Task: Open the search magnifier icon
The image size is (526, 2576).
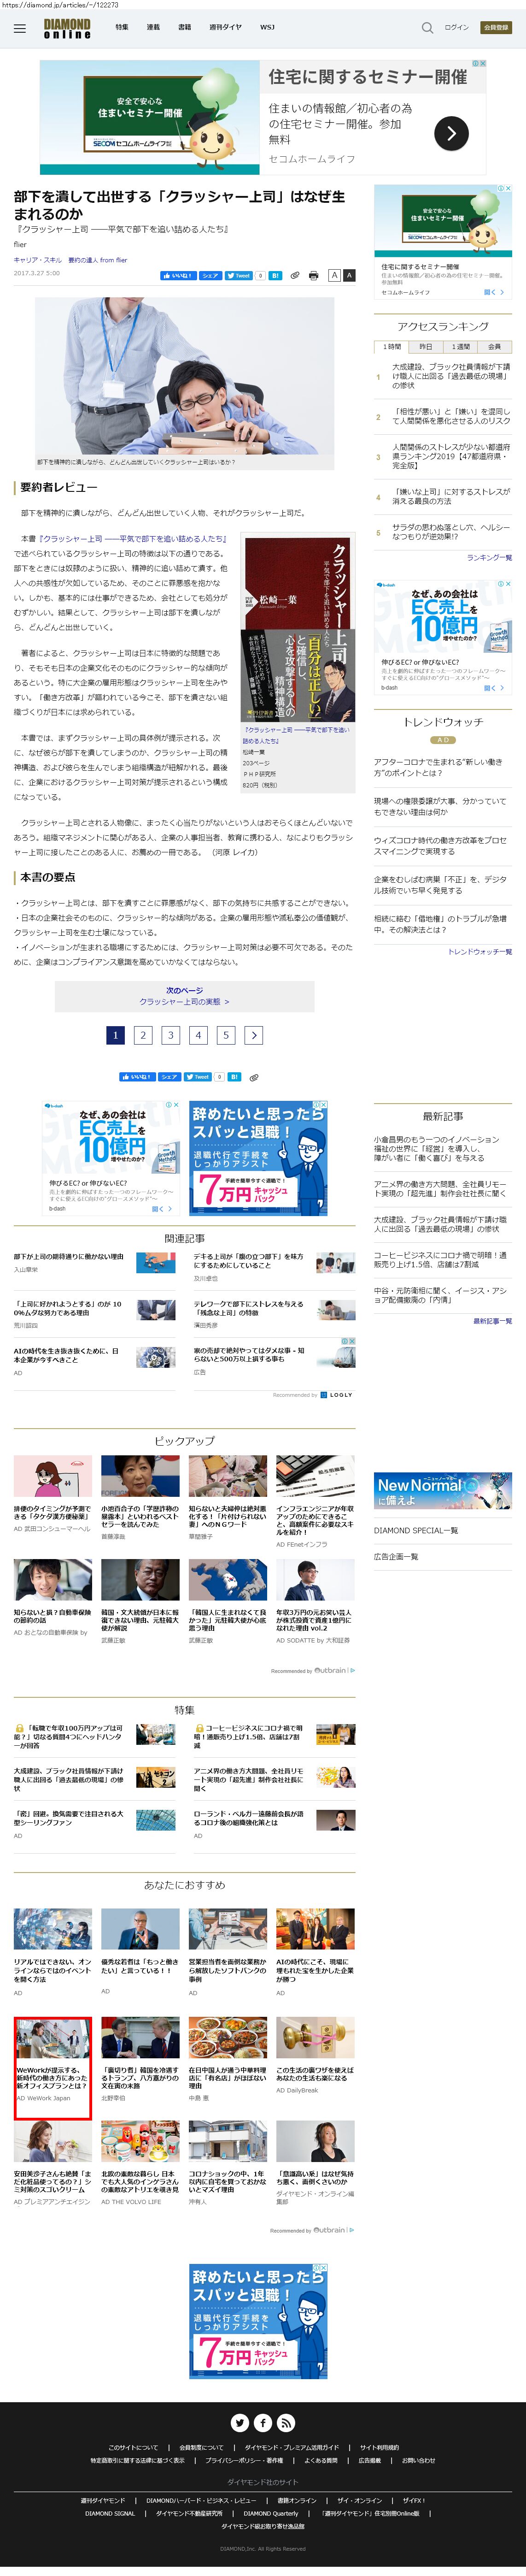Action: pyautogui.click(x=427, y=28)
